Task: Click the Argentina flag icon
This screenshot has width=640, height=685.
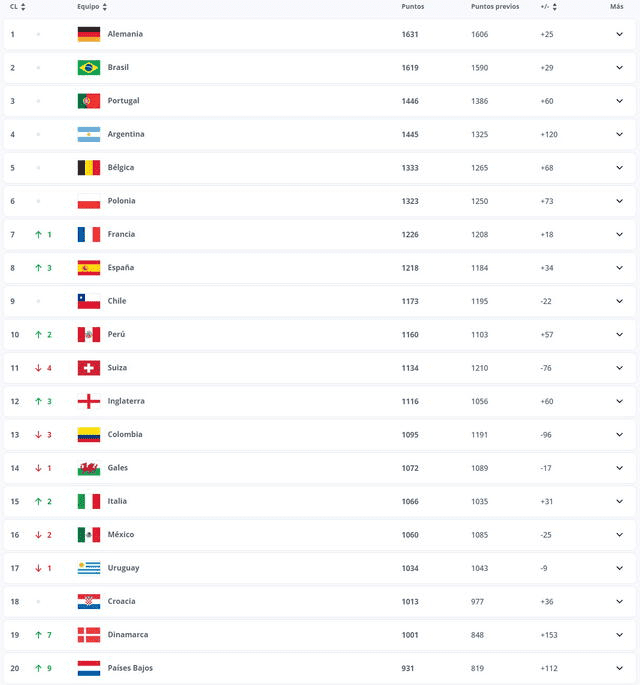Action: point(89,134)
